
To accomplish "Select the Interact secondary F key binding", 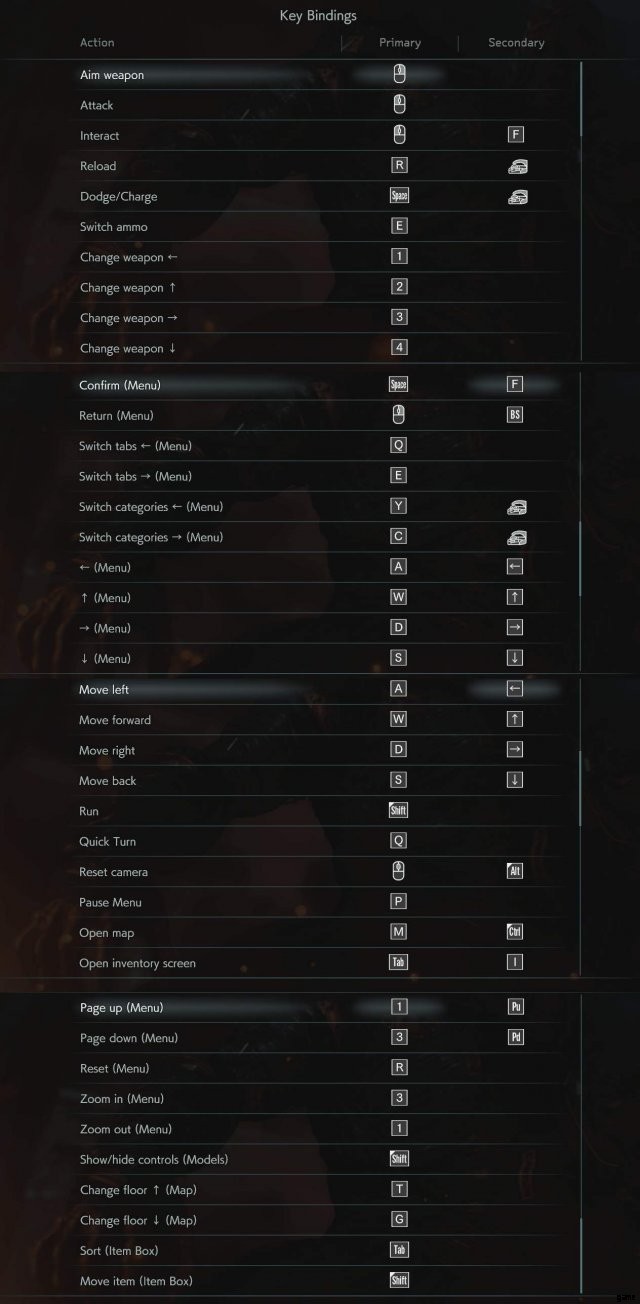I will (x=516, y=135).
